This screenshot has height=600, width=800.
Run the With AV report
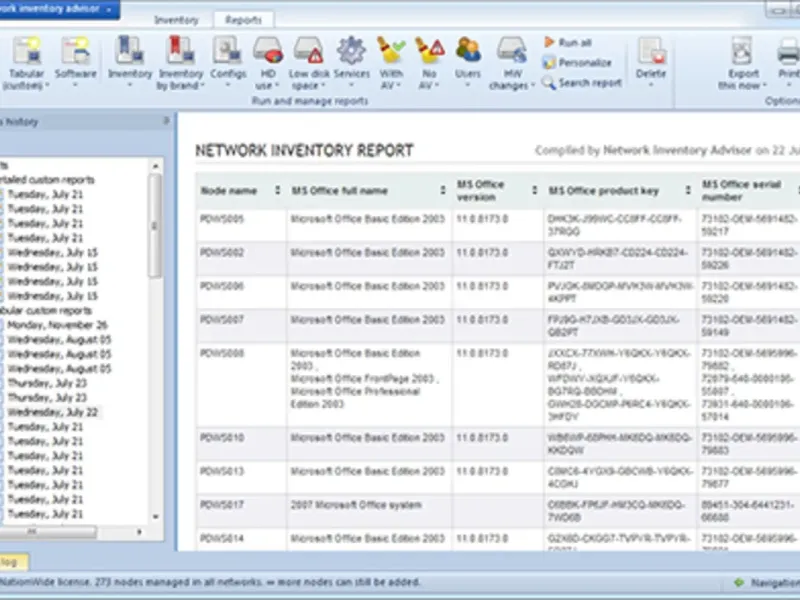[391, 51]
